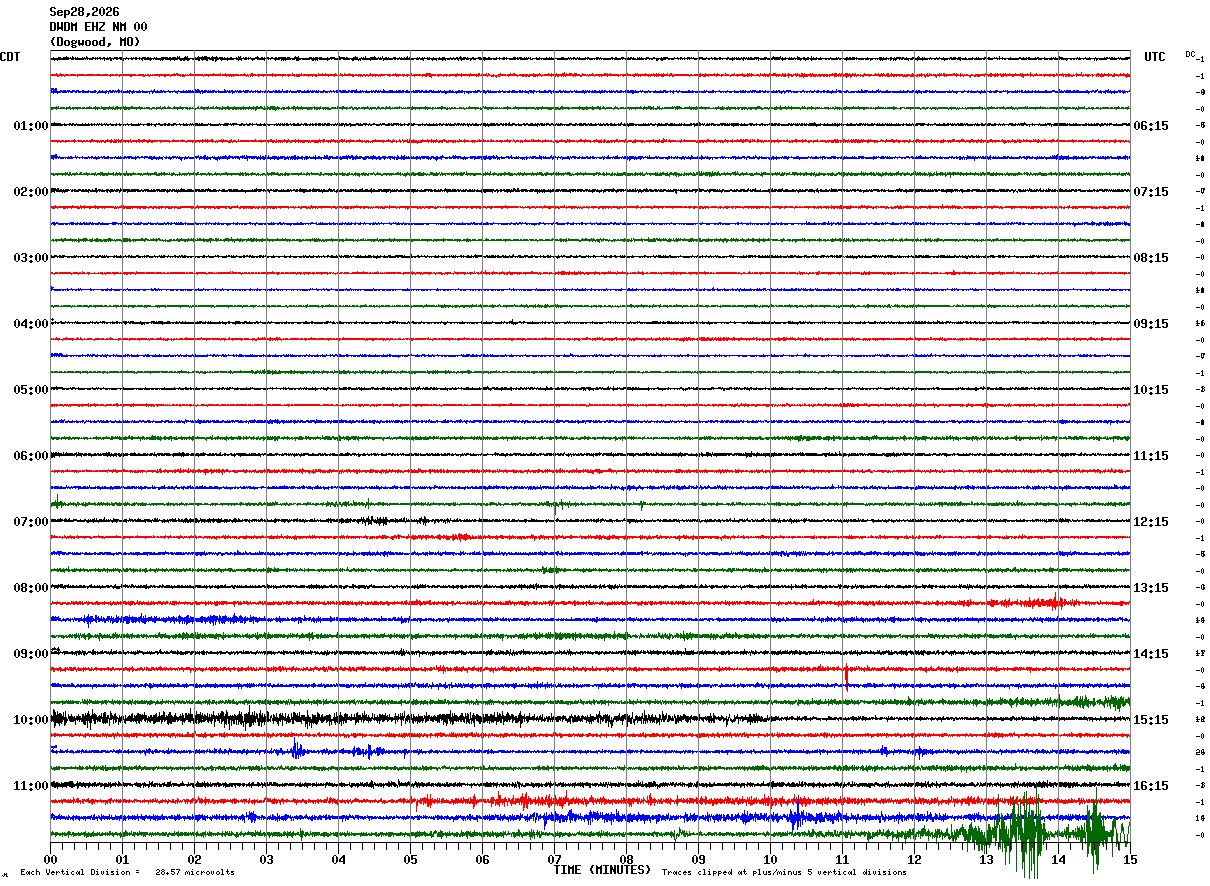Click the 15 minute axis tick label
Image resolution: width=1210 pixels, height=886 pixels.
coord(1130,859)
